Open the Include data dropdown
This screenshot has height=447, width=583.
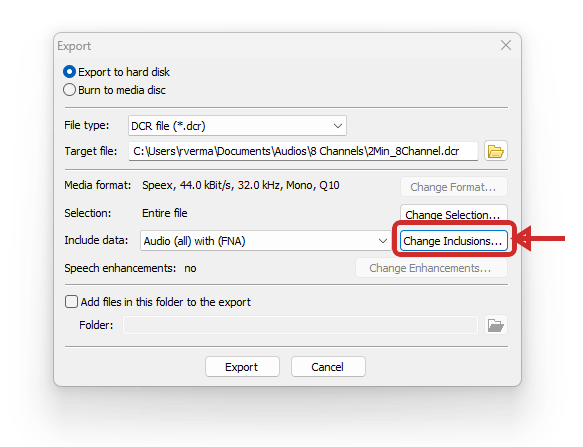click(265, 241)
